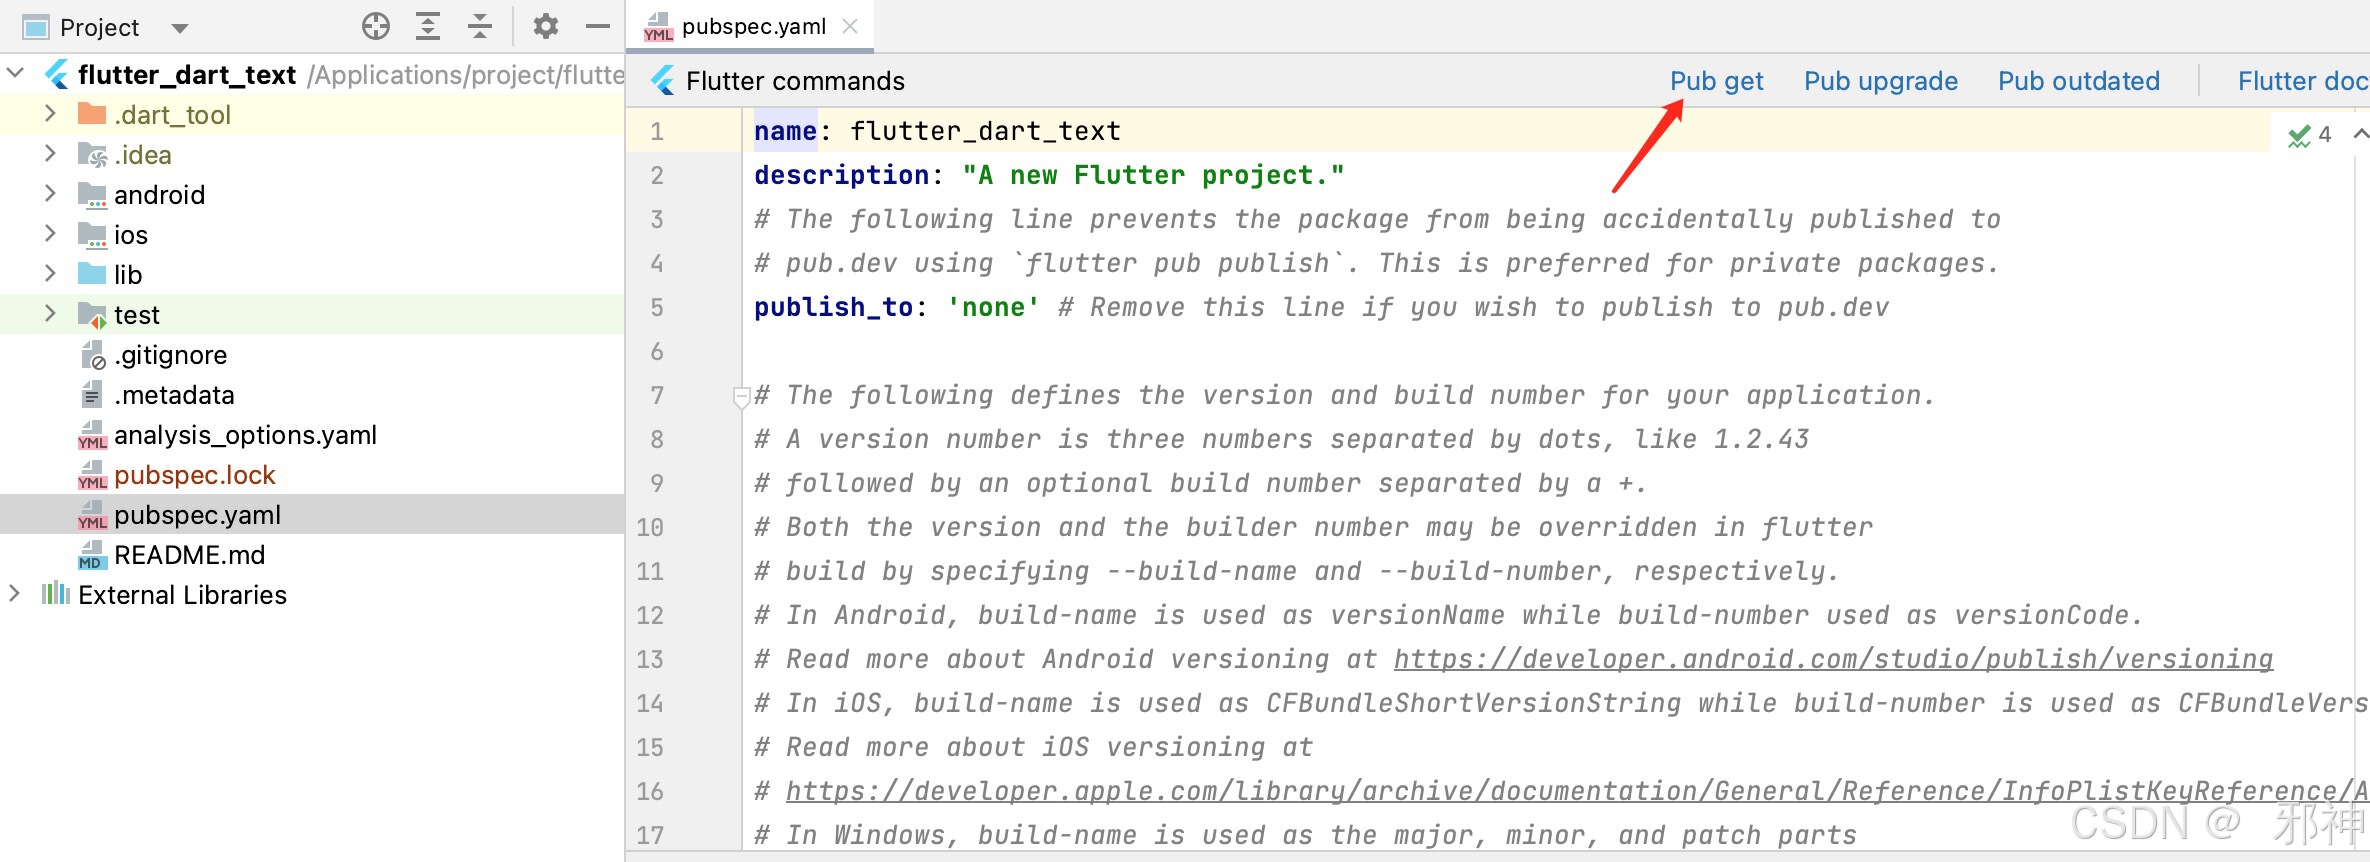Select the .metadata file
This screenshot has width=2370, height=862.
pos(174,395)
